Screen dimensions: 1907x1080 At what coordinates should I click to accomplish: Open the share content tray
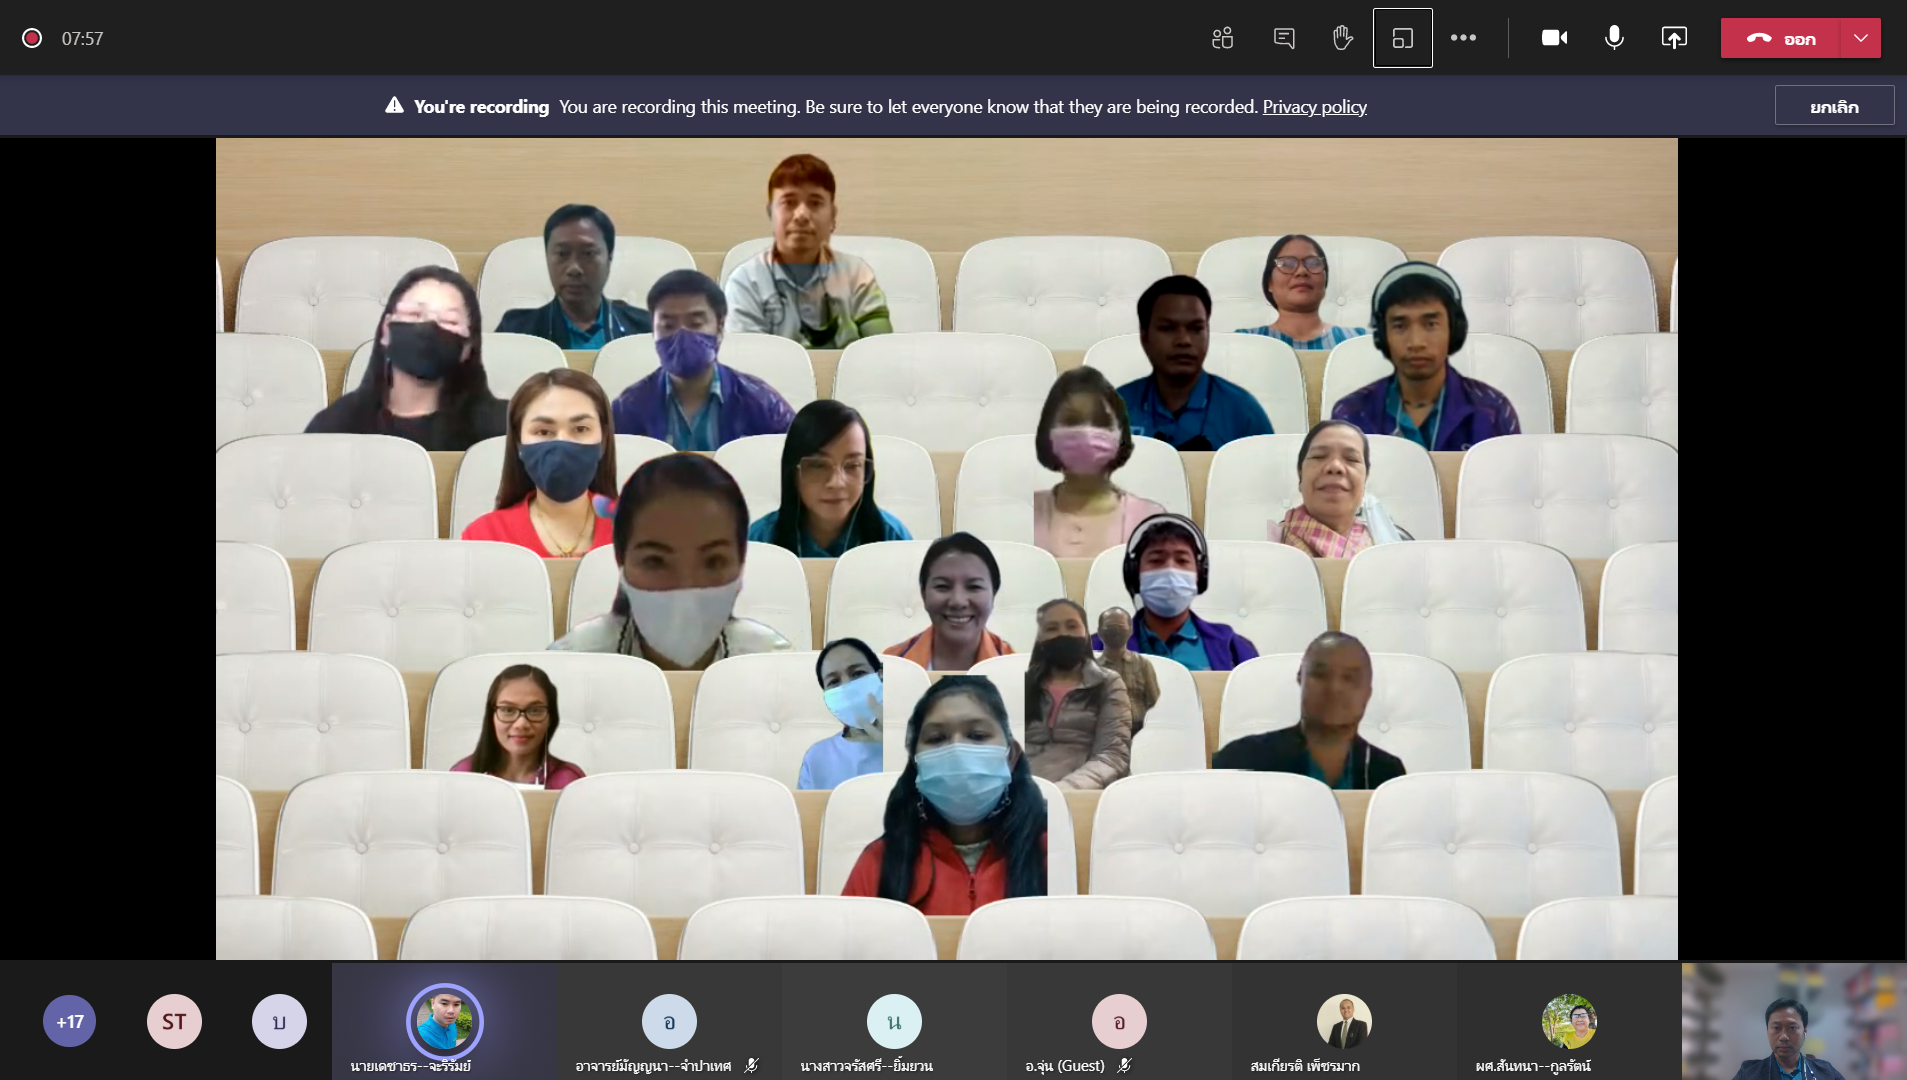tap(1674, 38)
